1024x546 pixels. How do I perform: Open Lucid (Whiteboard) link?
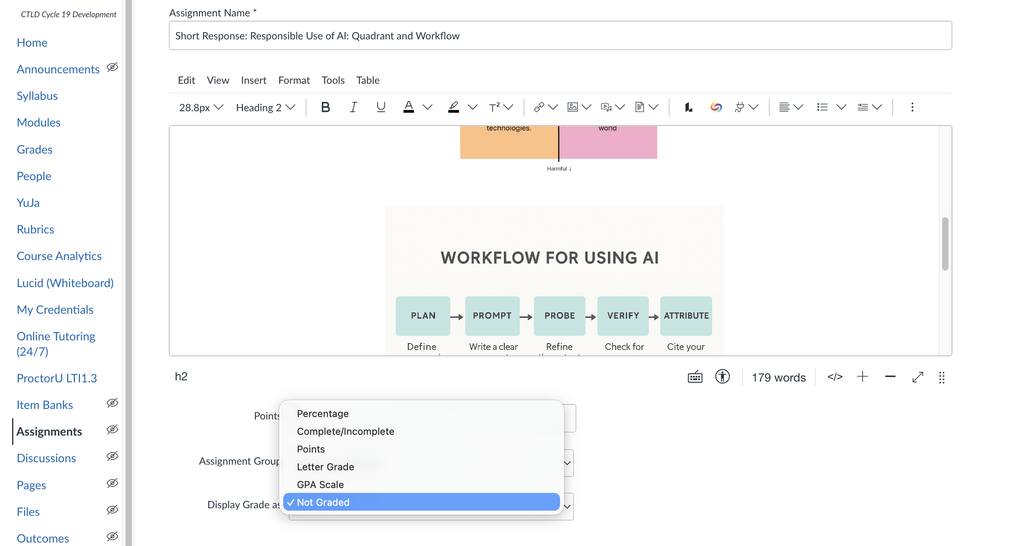(65, 283)
